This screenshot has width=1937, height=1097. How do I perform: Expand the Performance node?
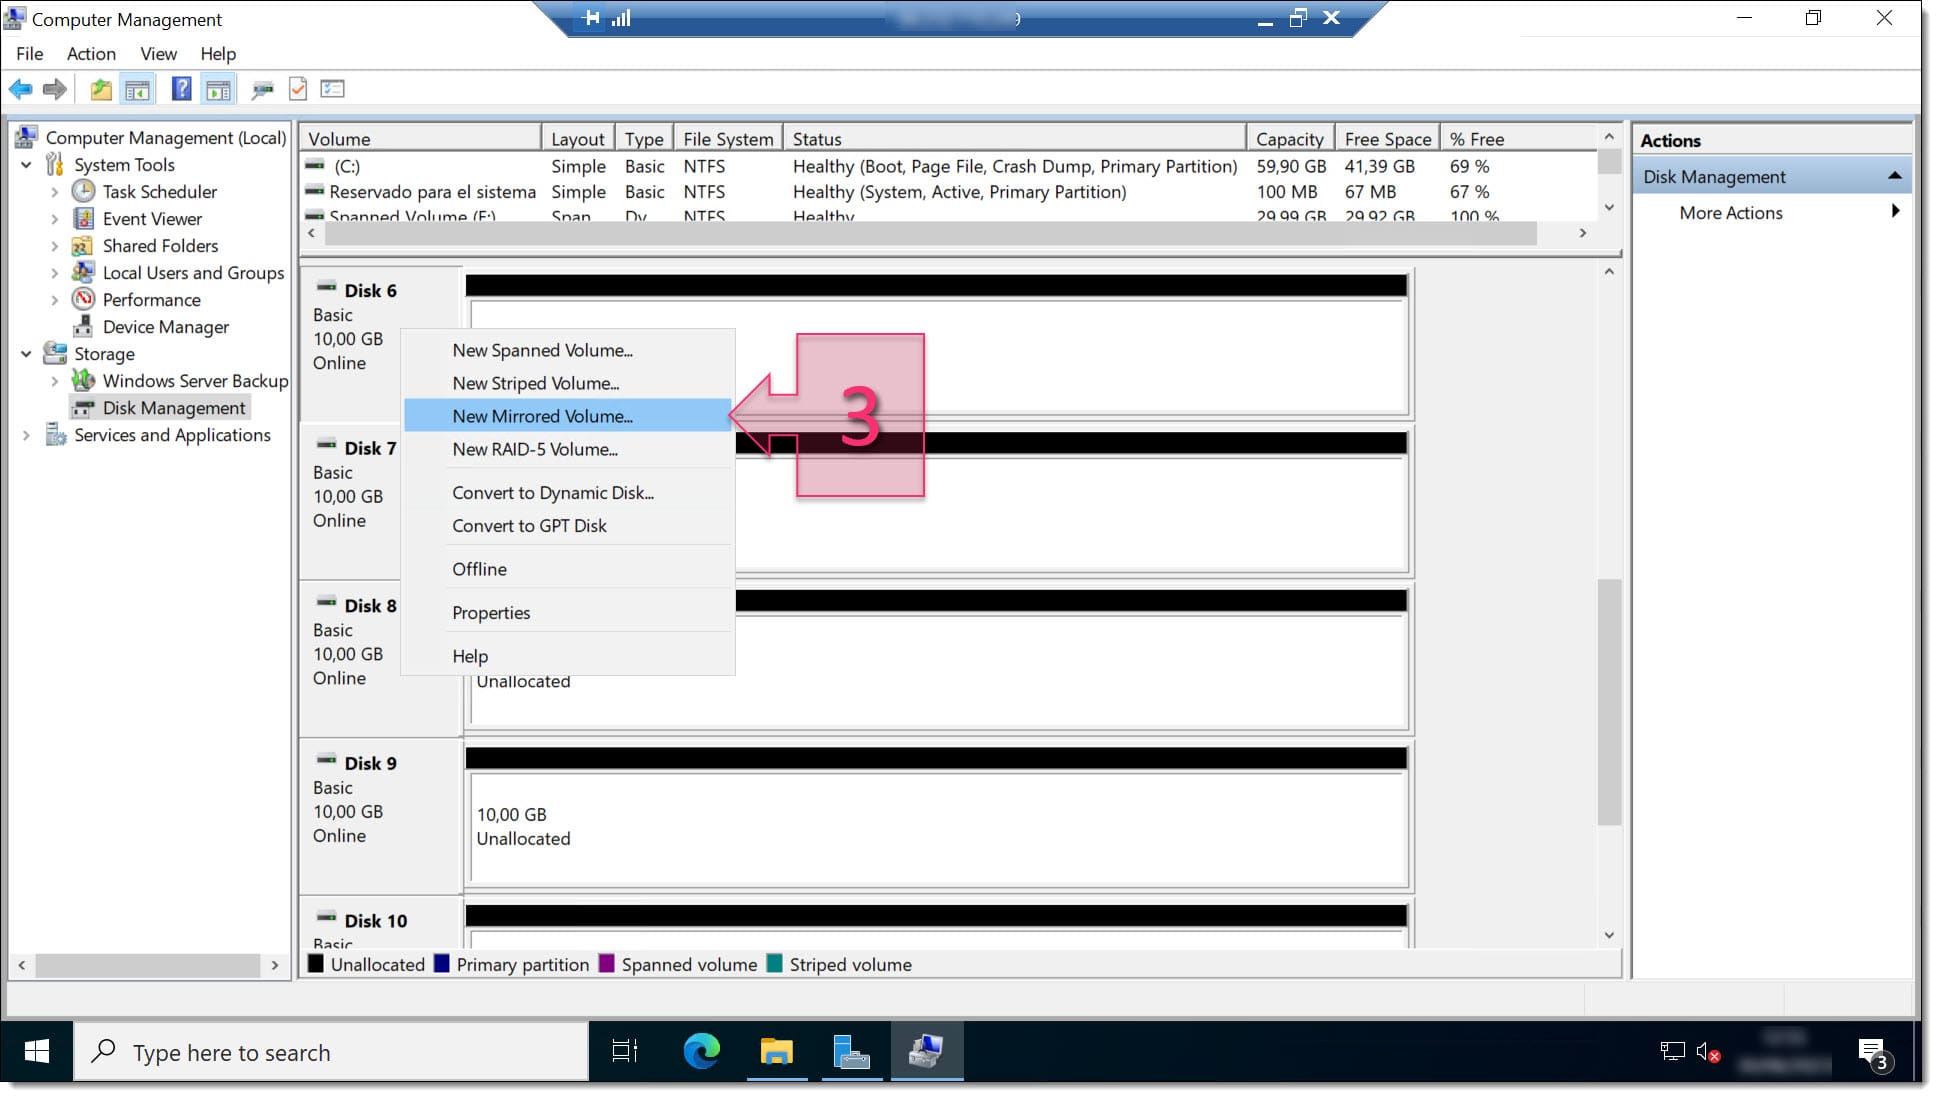55,299
